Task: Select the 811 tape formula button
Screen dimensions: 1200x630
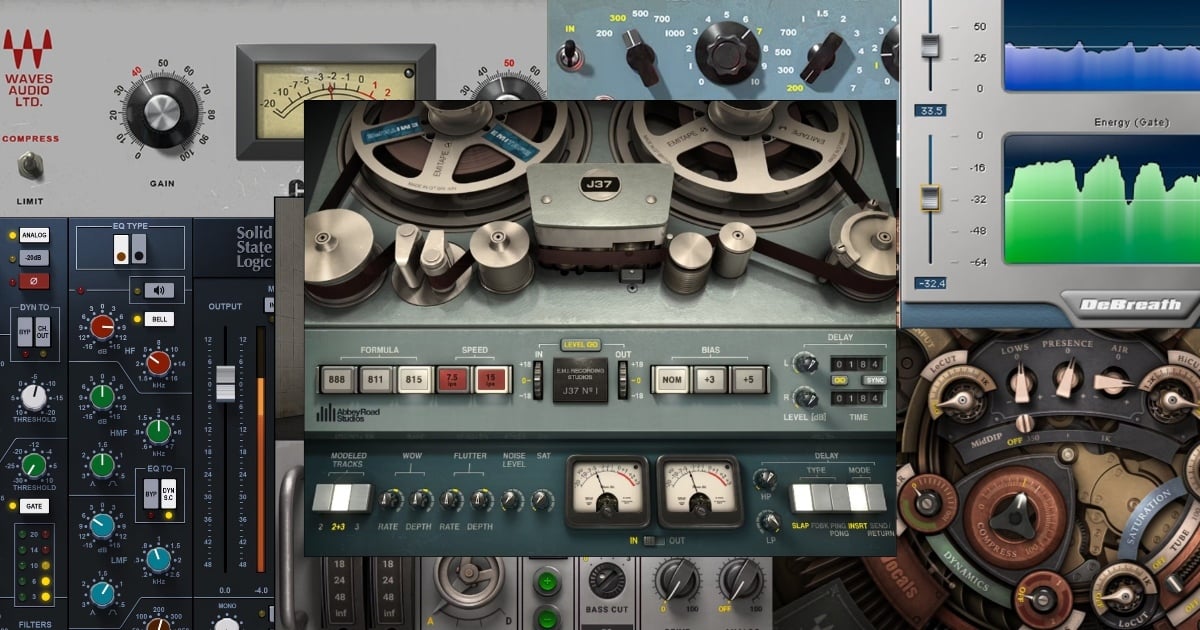Action: pos(375,380)
